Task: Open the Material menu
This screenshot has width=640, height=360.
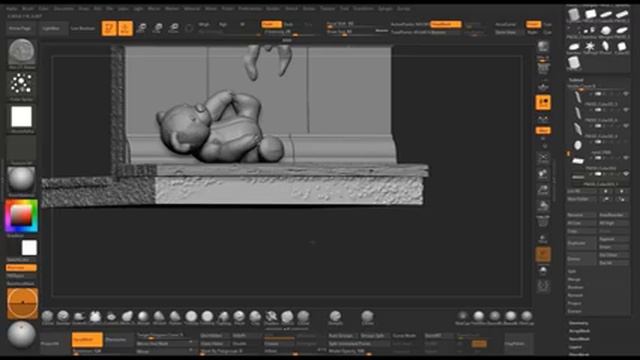Action: [191, 9]
